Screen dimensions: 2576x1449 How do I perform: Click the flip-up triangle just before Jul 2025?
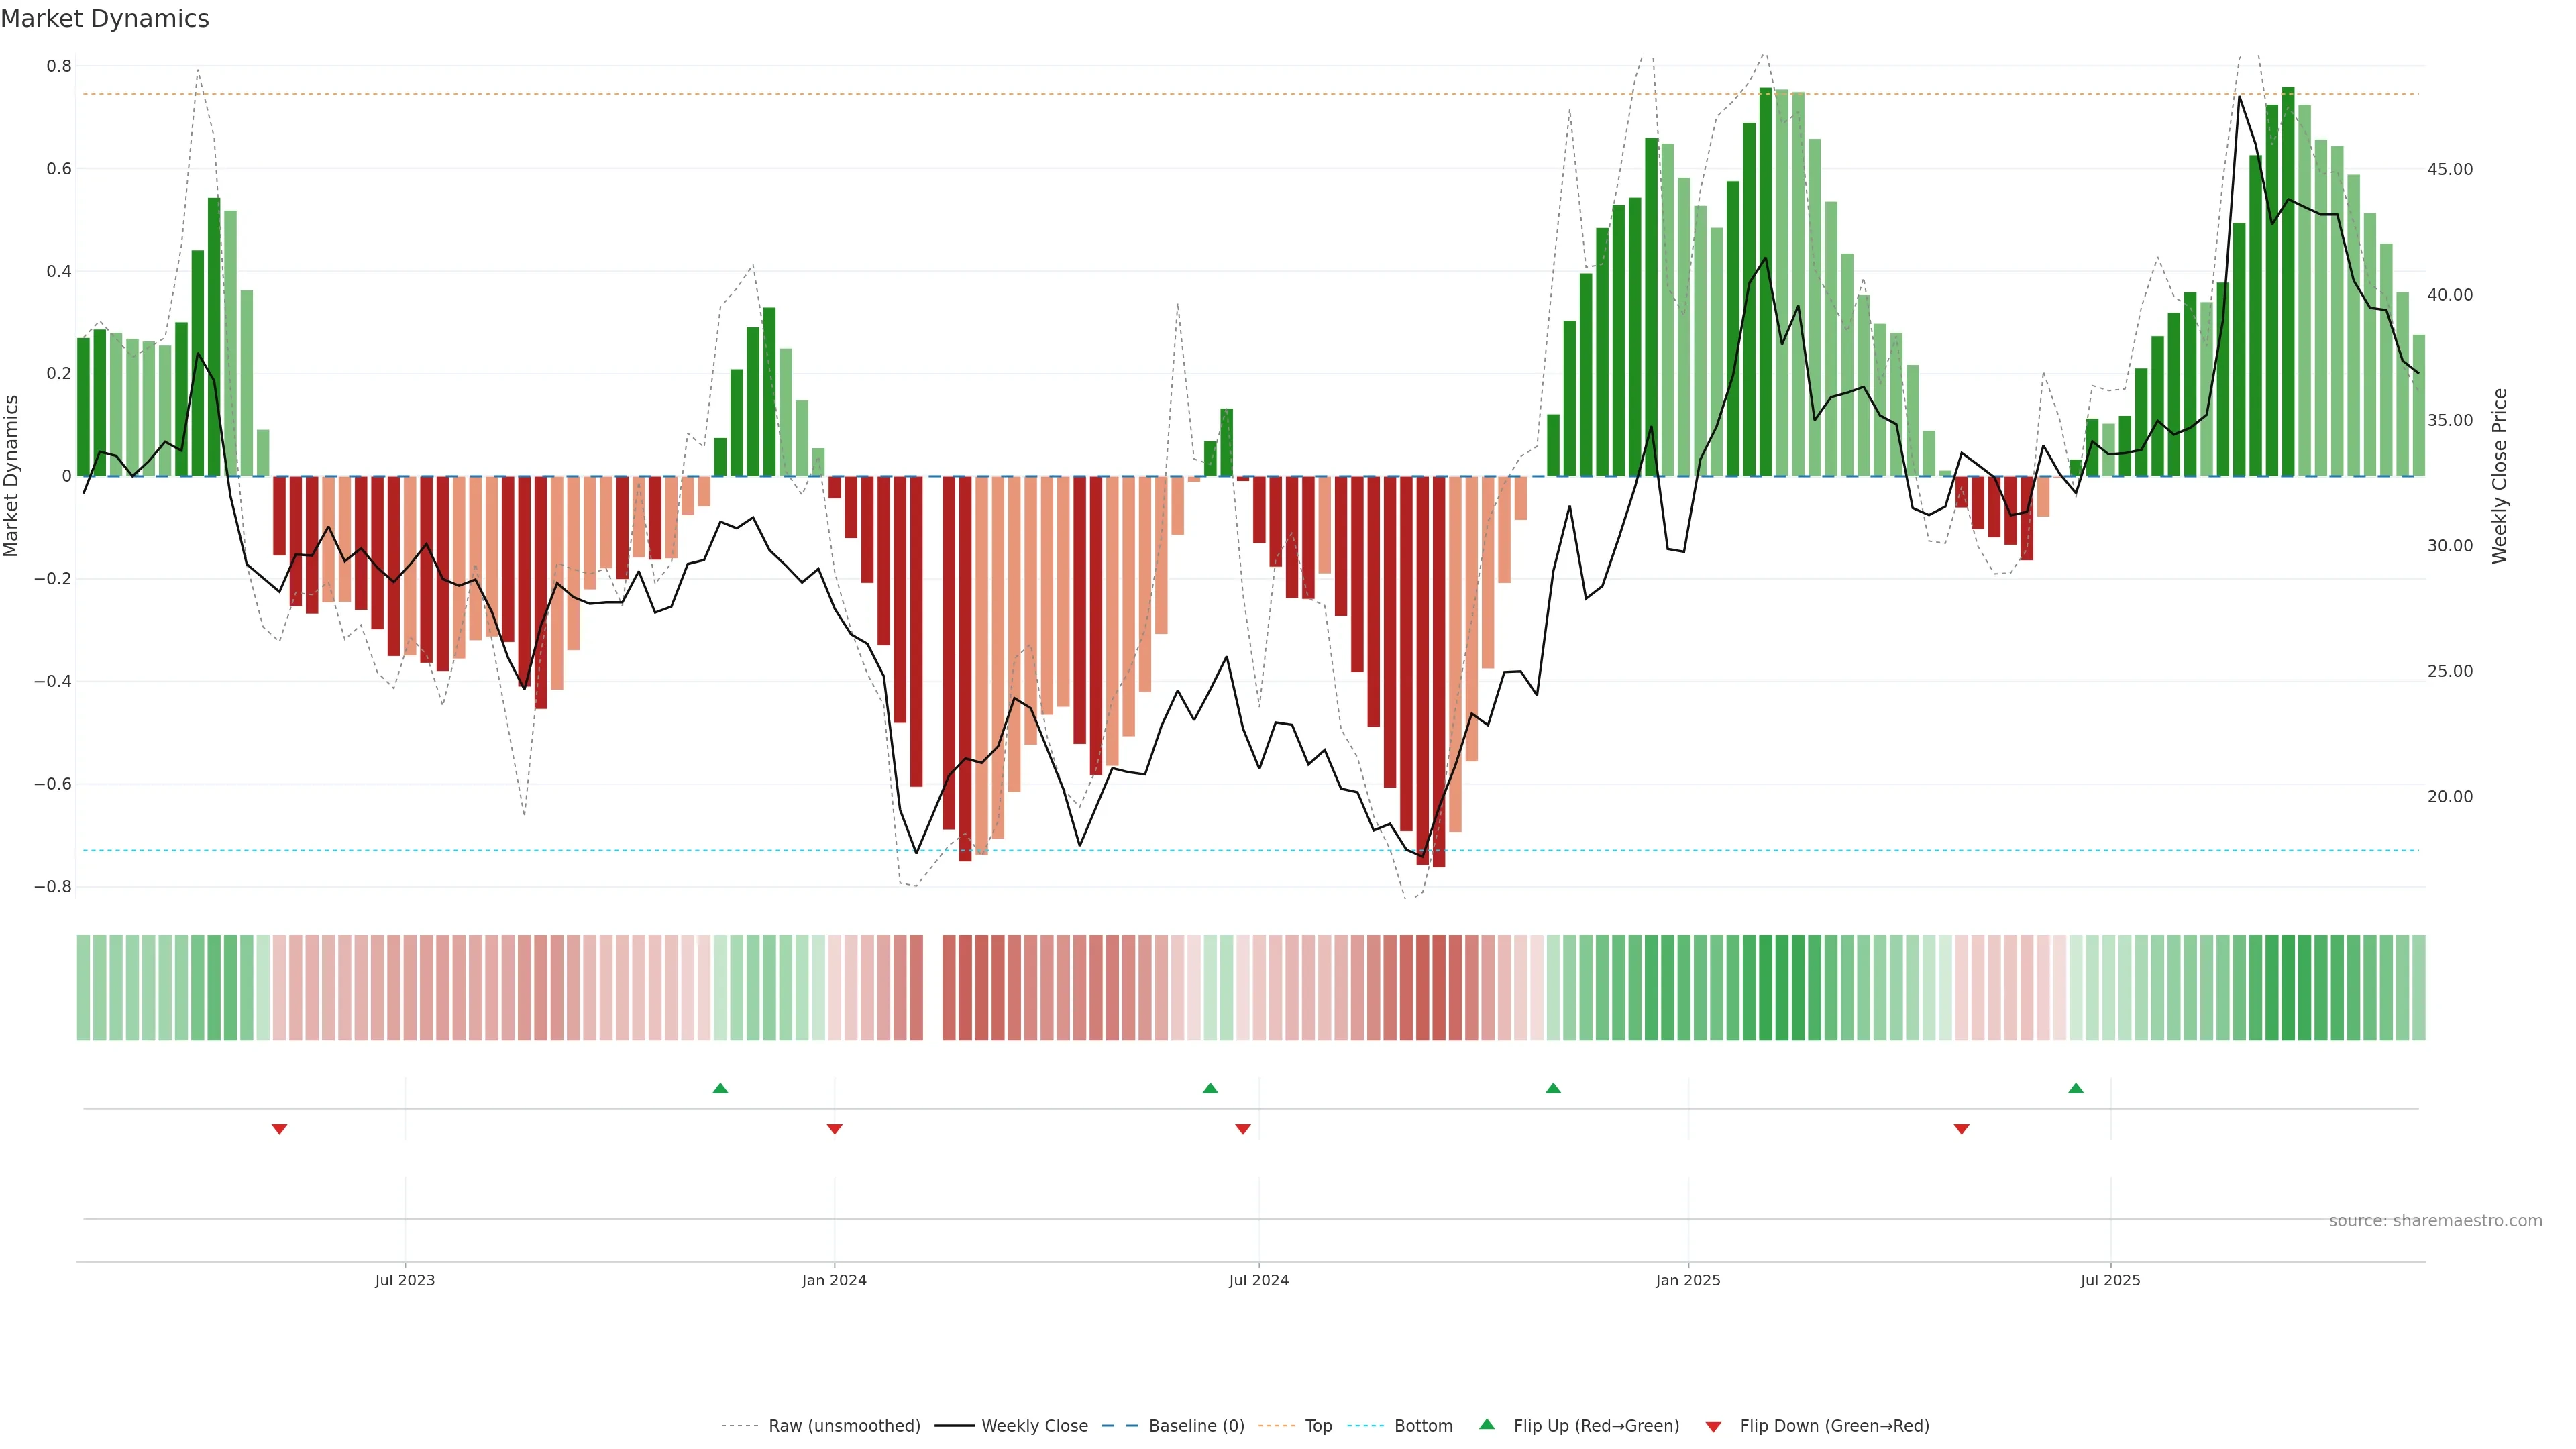[x=2076, y=1088]
